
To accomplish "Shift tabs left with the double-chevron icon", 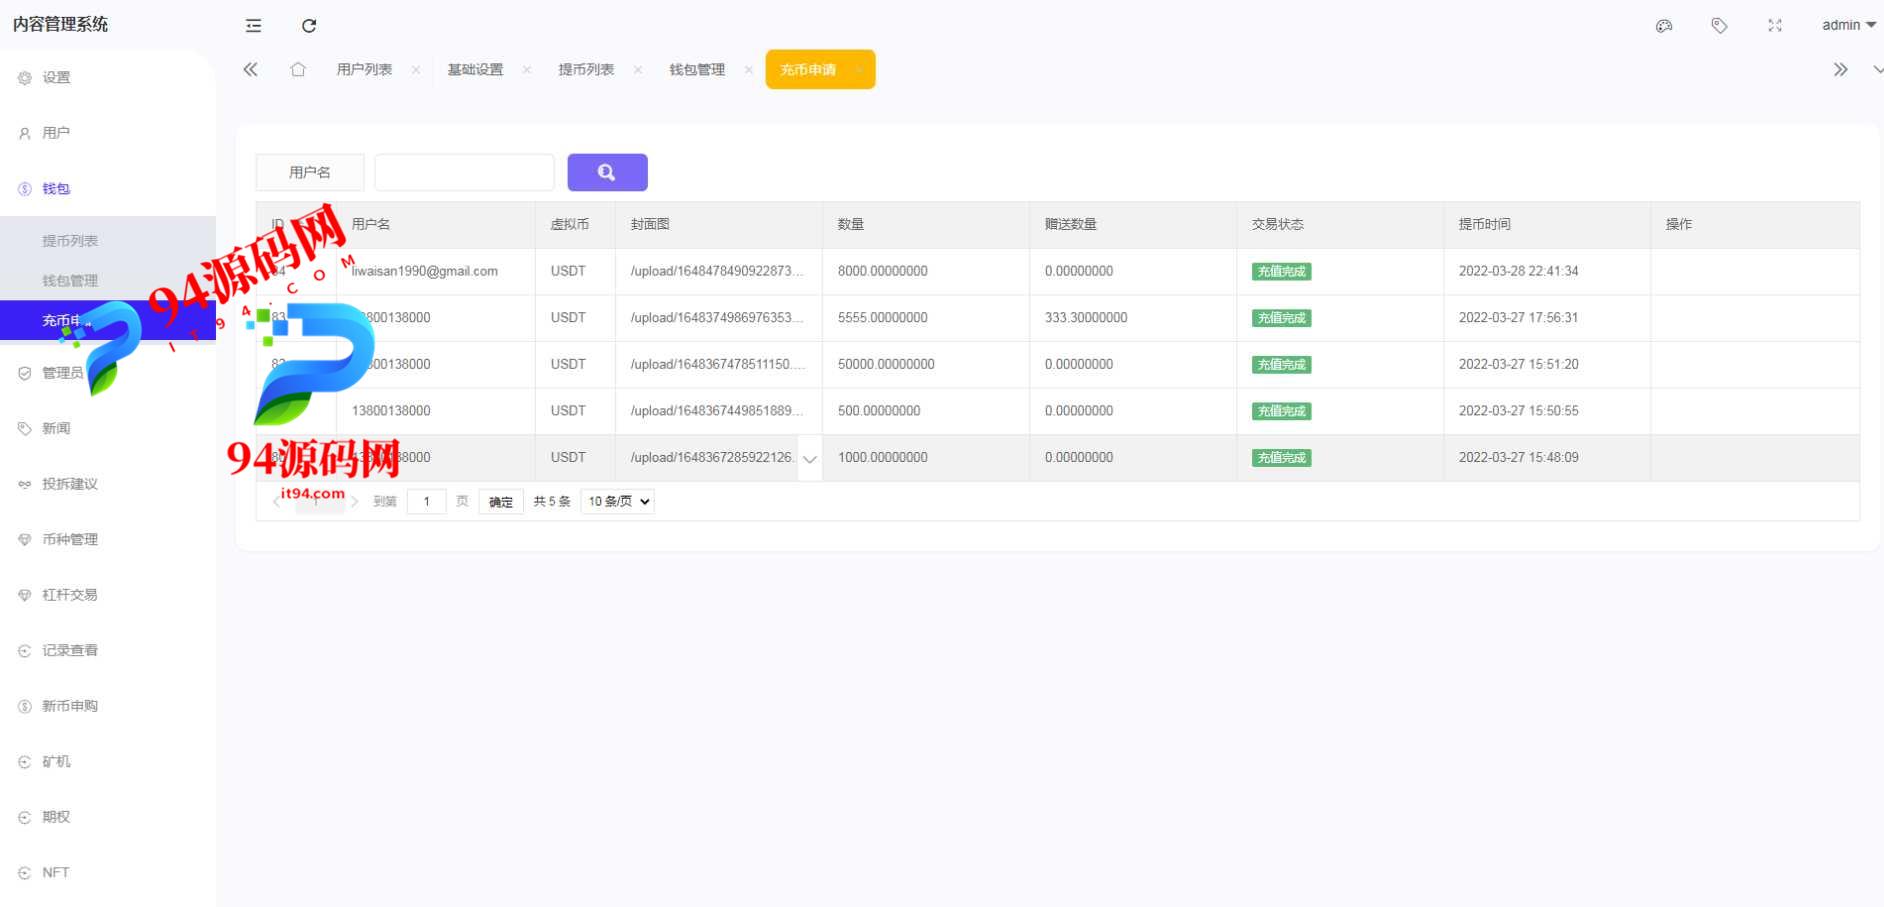I will click(250, 69).
